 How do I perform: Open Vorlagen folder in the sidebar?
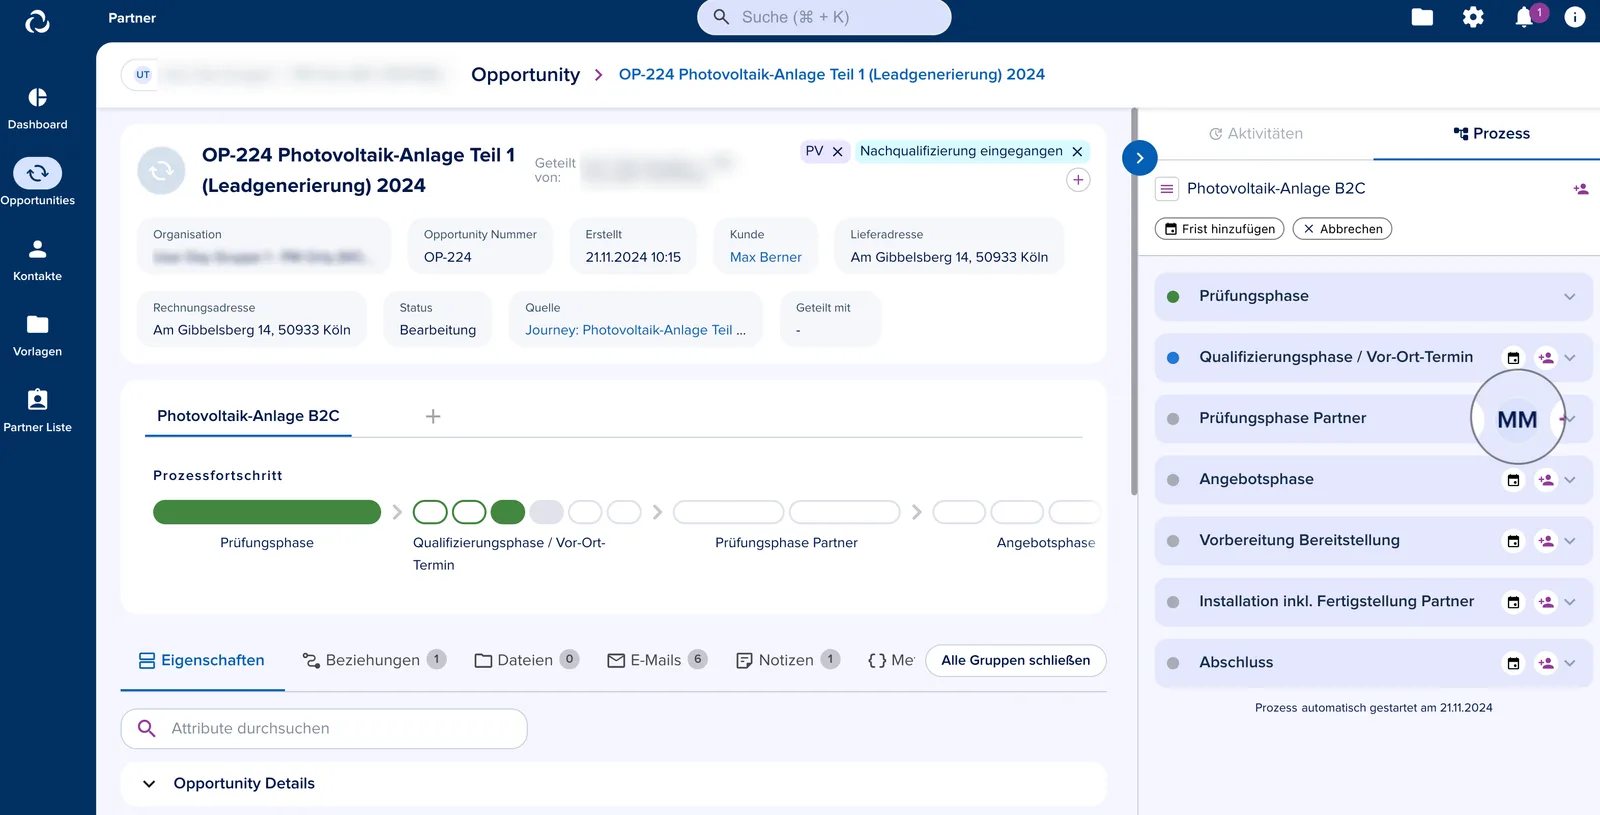click(x=38, y=336)
